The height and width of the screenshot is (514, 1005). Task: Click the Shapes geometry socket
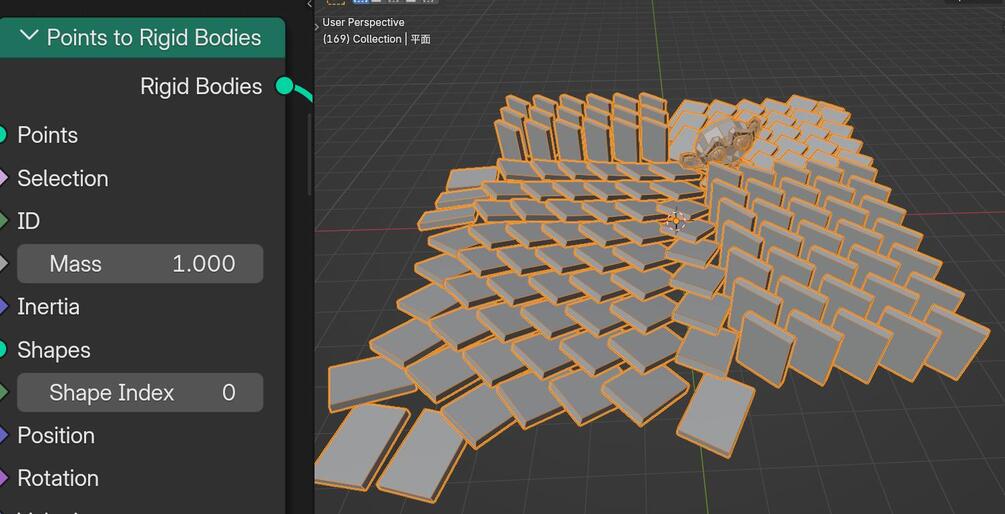click(x=1, y=349)
